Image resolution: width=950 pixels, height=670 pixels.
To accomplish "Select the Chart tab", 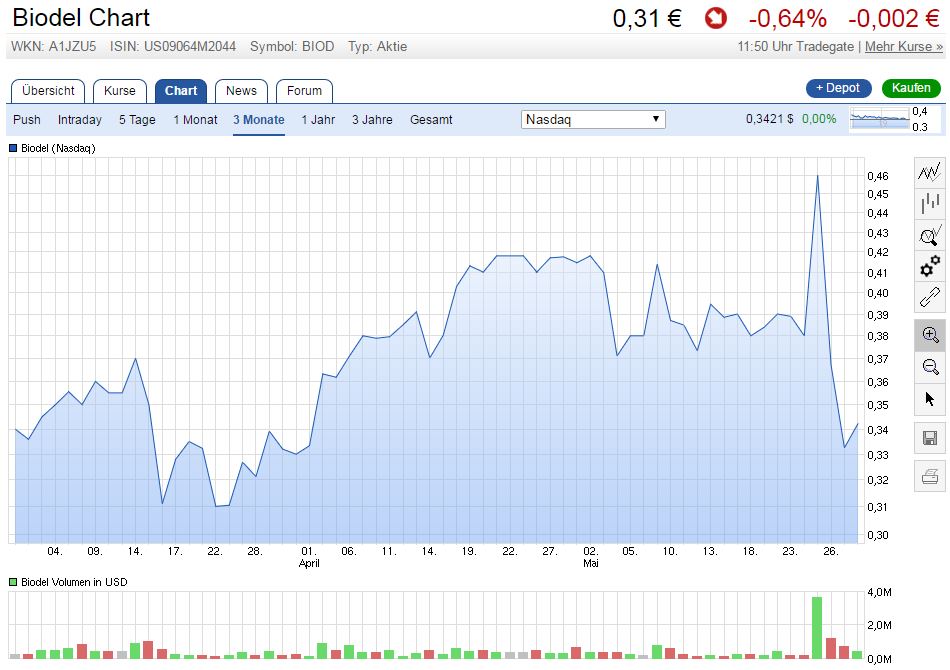I will 181,91.
